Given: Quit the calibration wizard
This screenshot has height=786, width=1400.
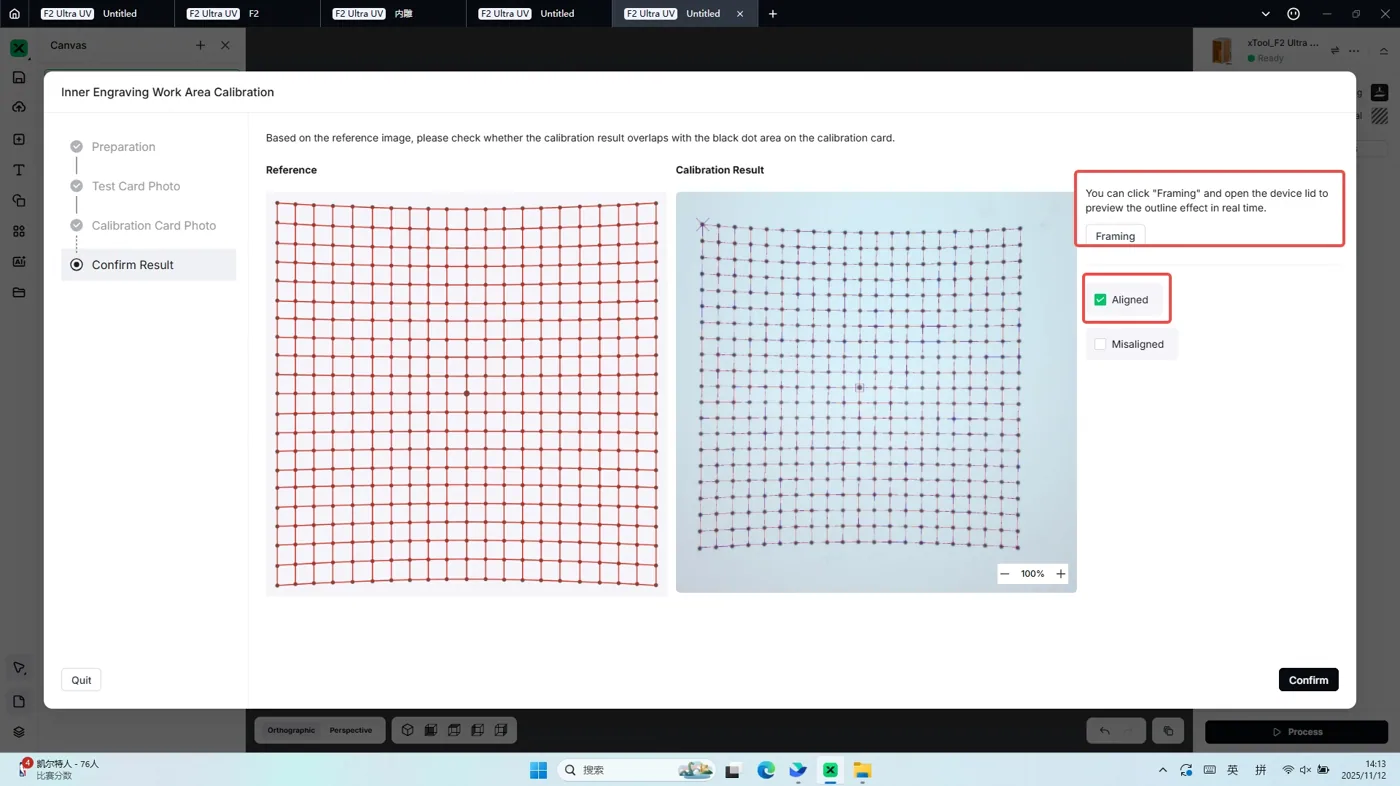Looking at the screenshot, I should [81, 680].
